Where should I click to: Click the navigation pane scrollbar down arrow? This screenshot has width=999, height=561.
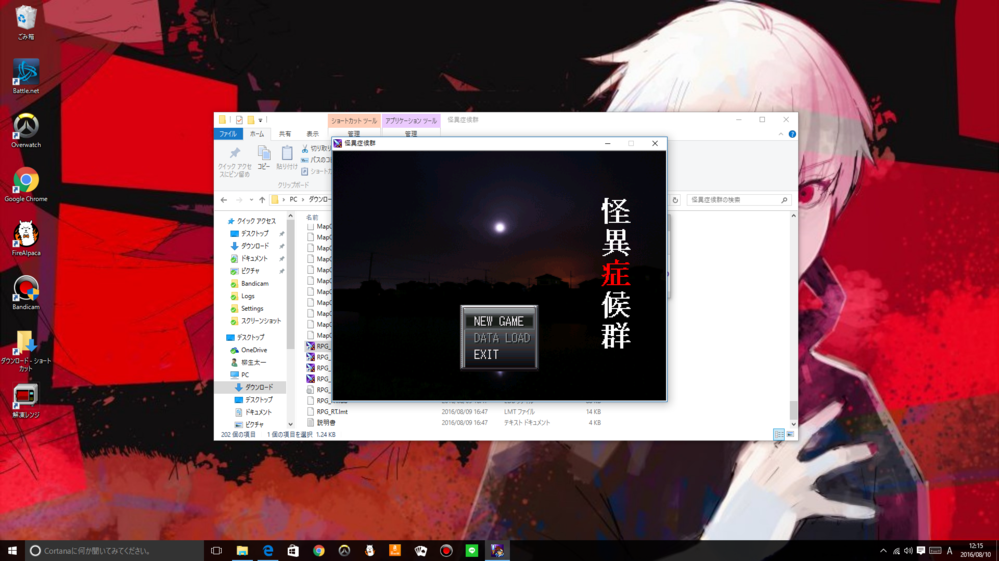[x=291, y=424]
